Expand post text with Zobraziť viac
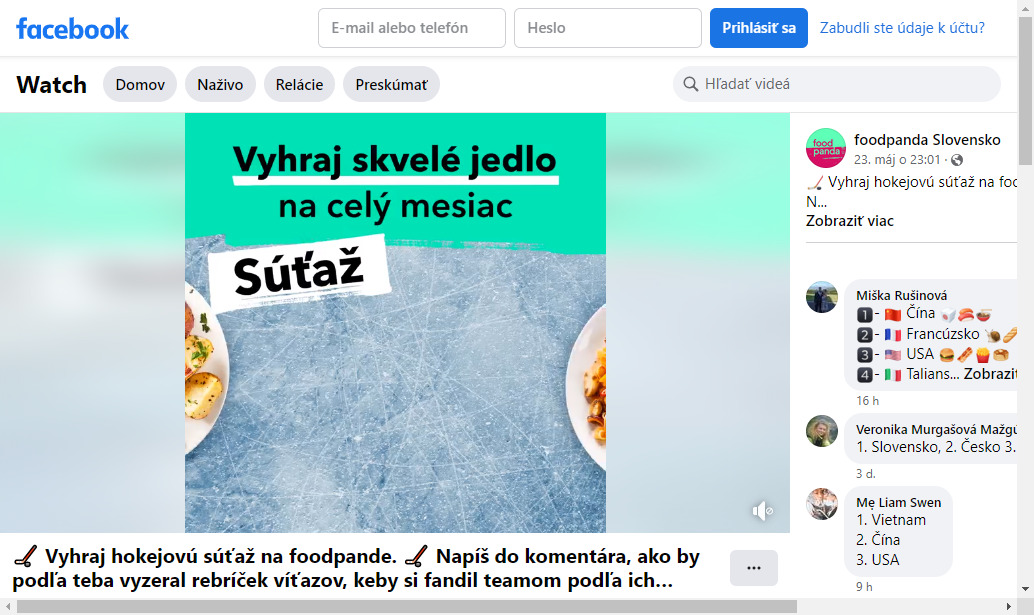 pyautogui.click(x=849, y=221)
